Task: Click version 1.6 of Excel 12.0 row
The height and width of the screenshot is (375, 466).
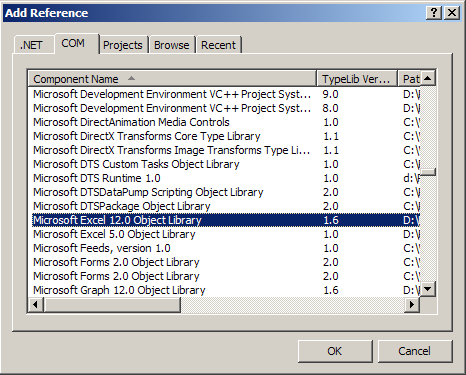Action: click(331, 220)
